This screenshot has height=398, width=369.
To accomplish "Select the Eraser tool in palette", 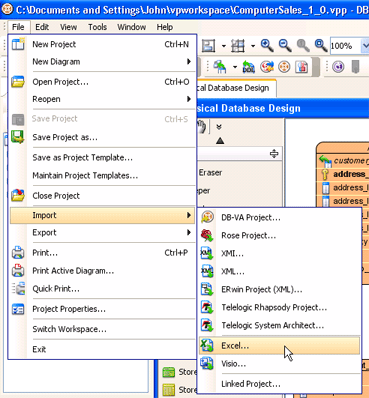I will [x=210, y=172].
